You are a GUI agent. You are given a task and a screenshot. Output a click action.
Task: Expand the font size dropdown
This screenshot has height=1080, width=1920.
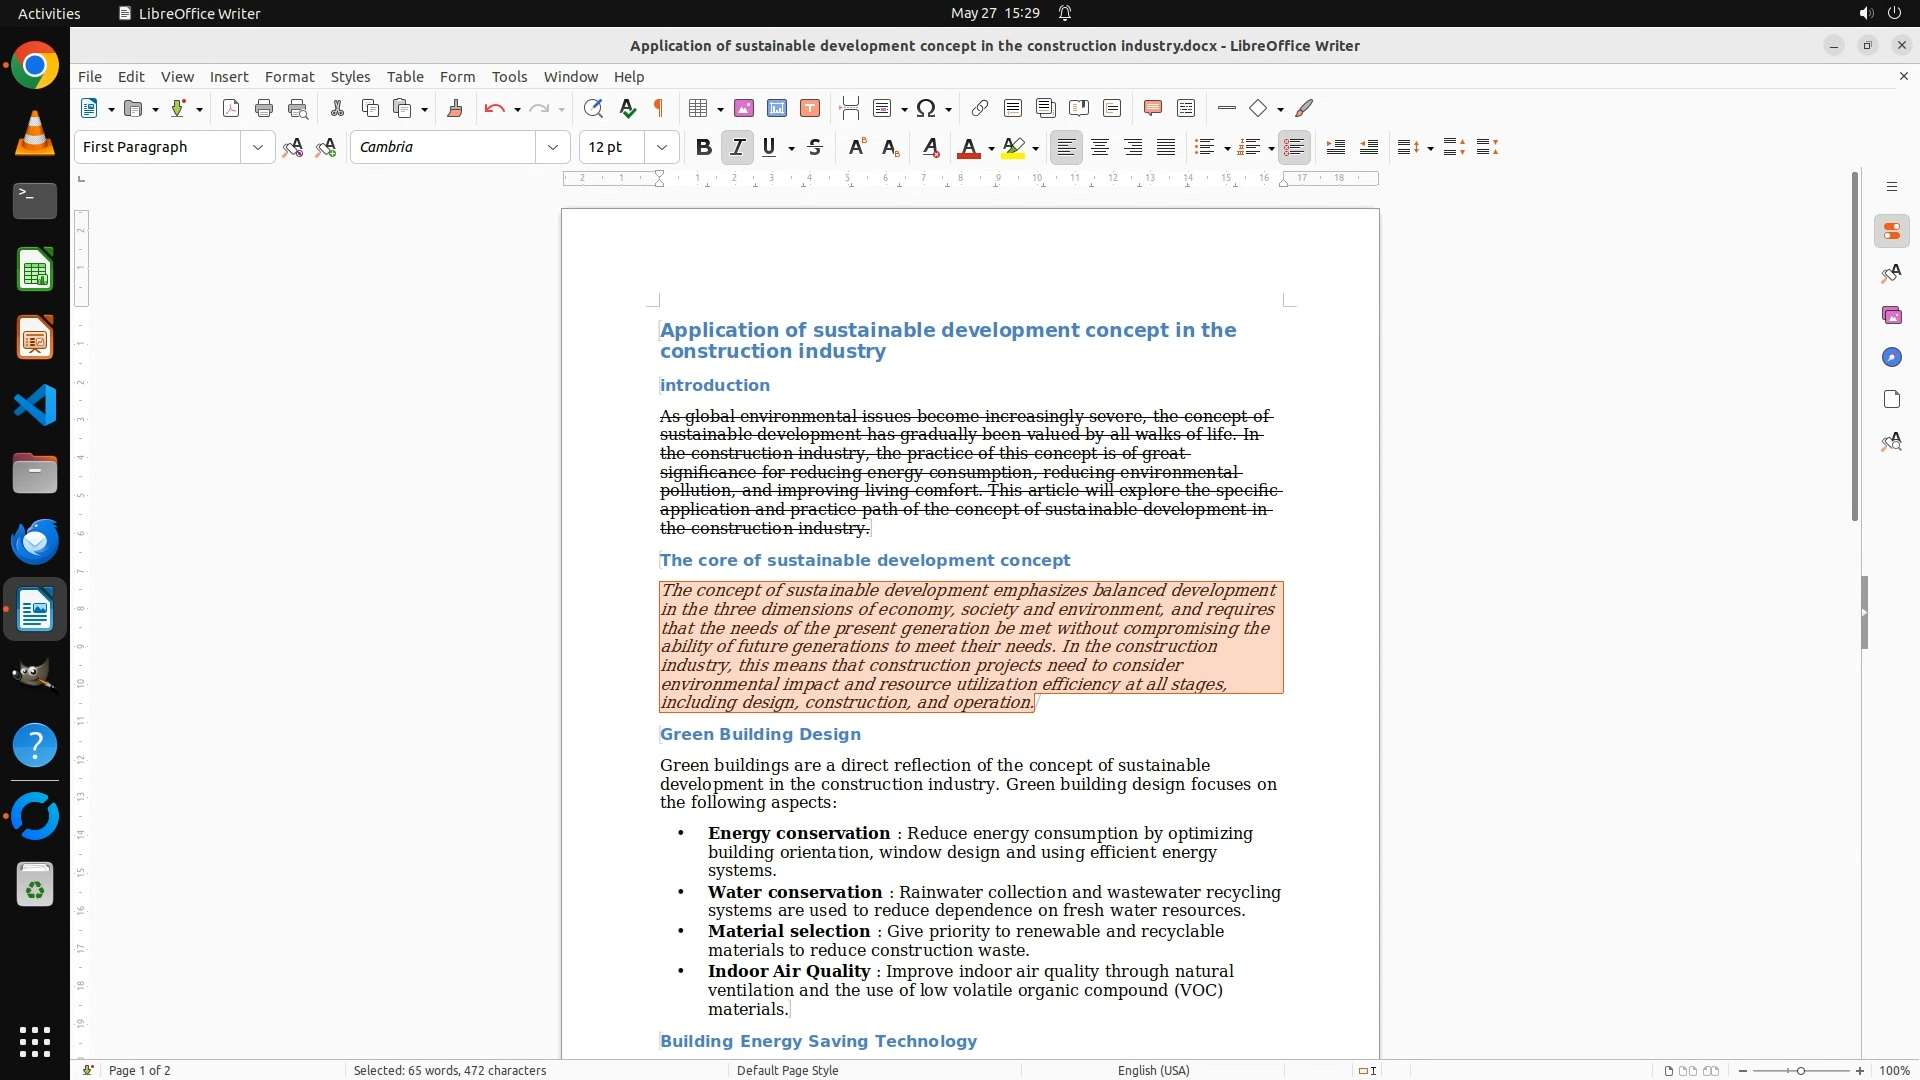click(661, 148)
